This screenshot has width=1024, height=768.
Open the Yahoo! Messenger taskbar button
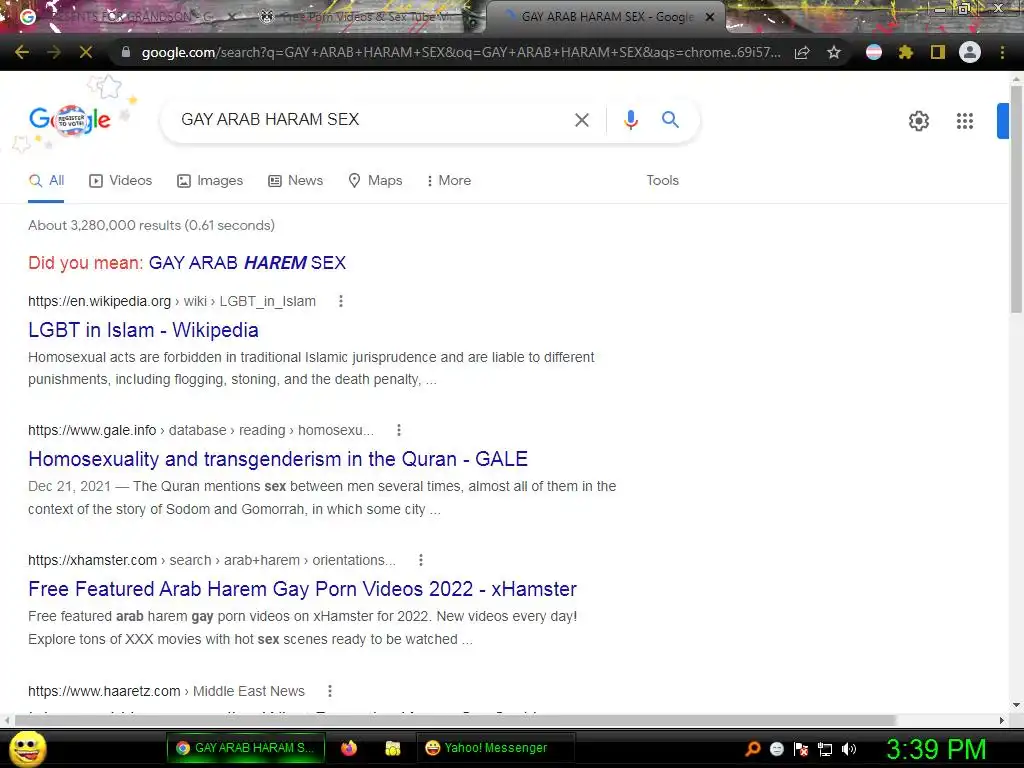tap(495, 748)
